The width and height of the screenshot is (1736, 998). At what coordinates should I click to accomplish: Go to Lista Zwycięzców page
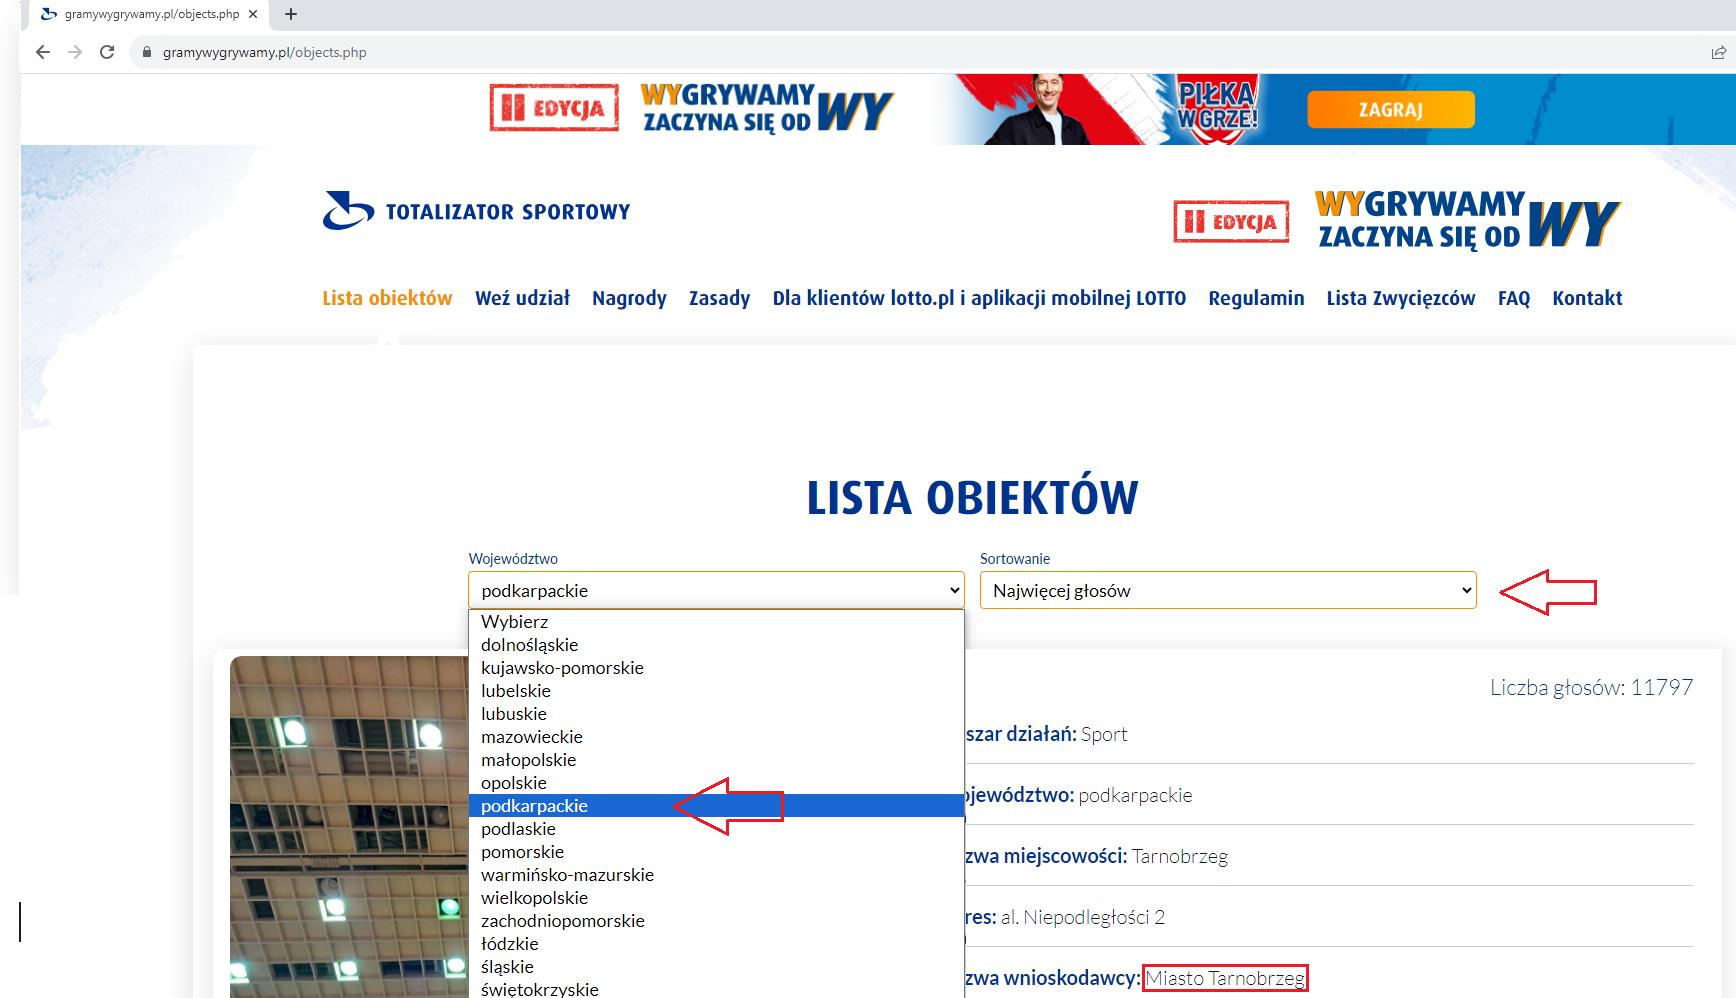1400,298
